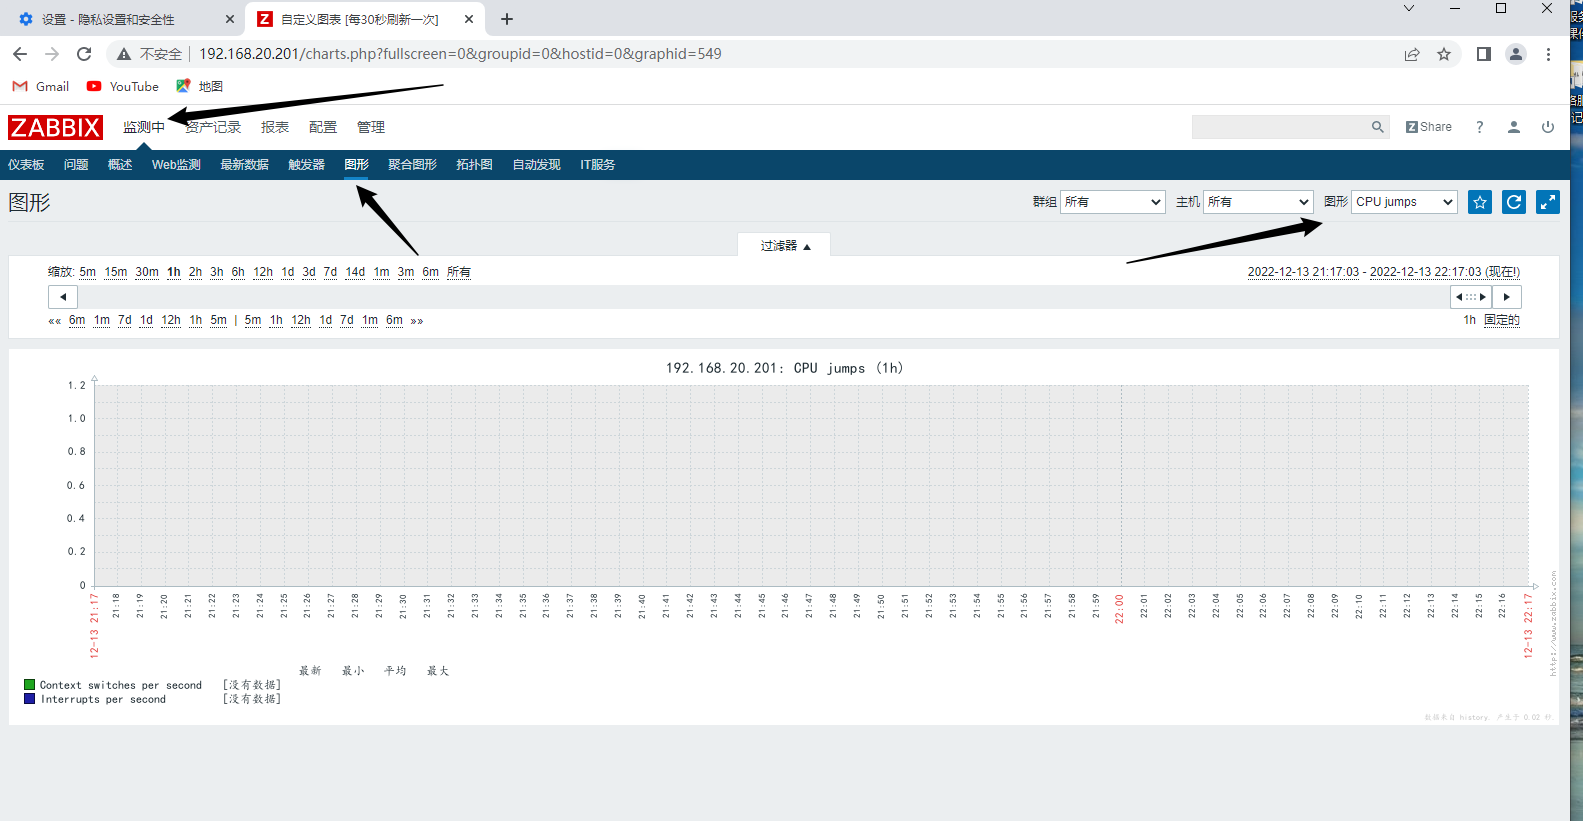
Task: Select the 7d zoom link
Action: 330,272
